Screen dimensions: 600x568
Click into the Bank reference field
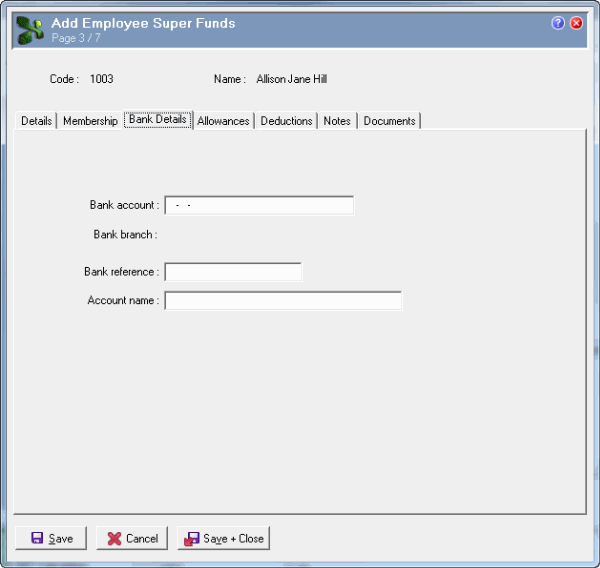tap(233, 272)
